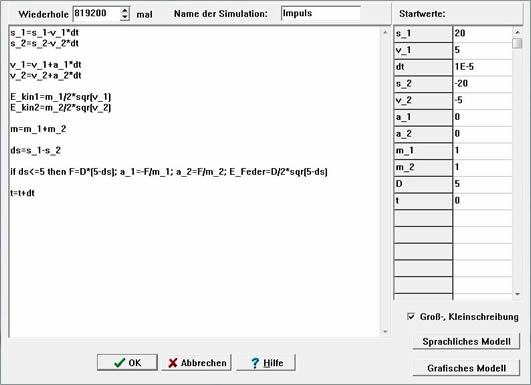Click the Name der Simulation field Impuls
The image size is (531, 385).
pos(320,14)
